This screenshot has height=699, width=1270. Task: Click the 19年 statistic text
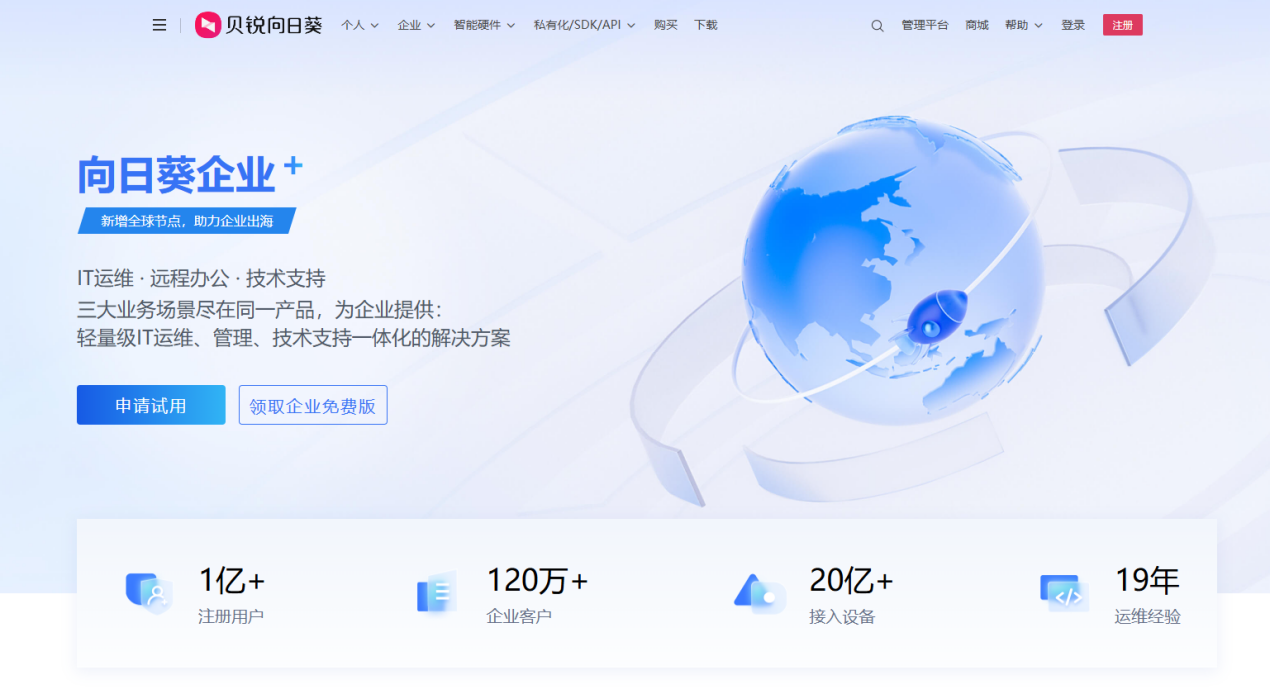[1148, 580]
